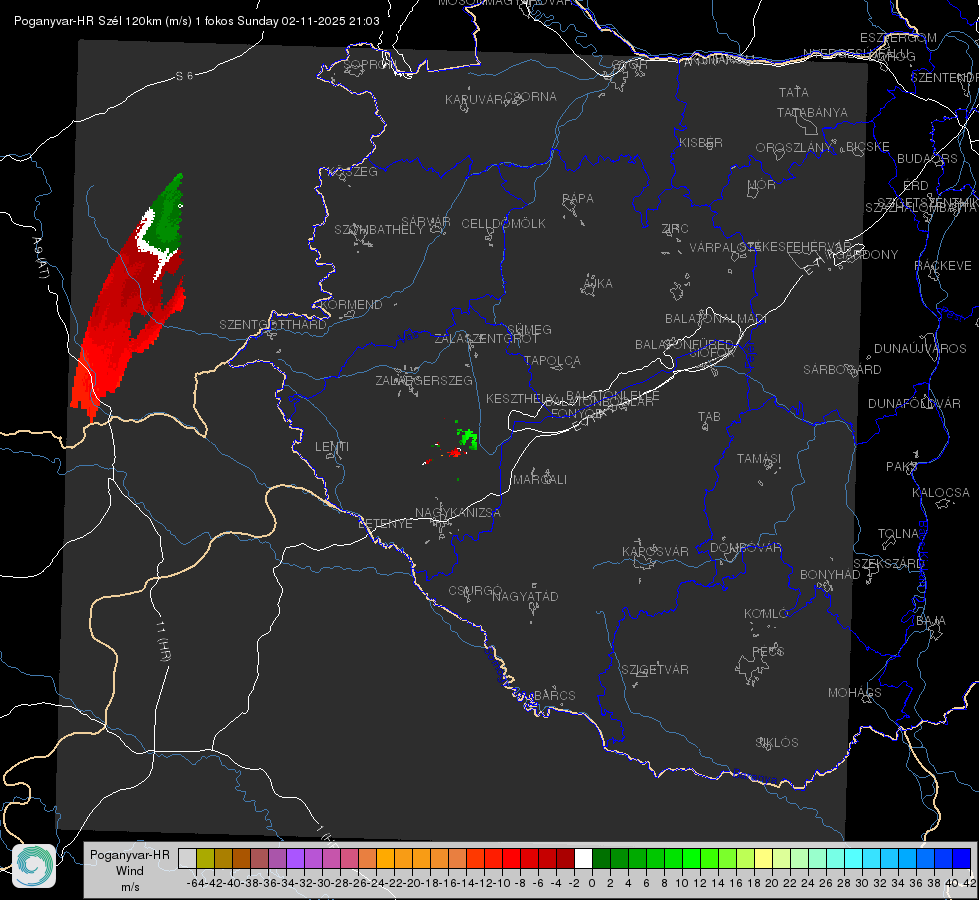Select the KAPOSVÁR label

pyautogui.click(x=655, y=551)
